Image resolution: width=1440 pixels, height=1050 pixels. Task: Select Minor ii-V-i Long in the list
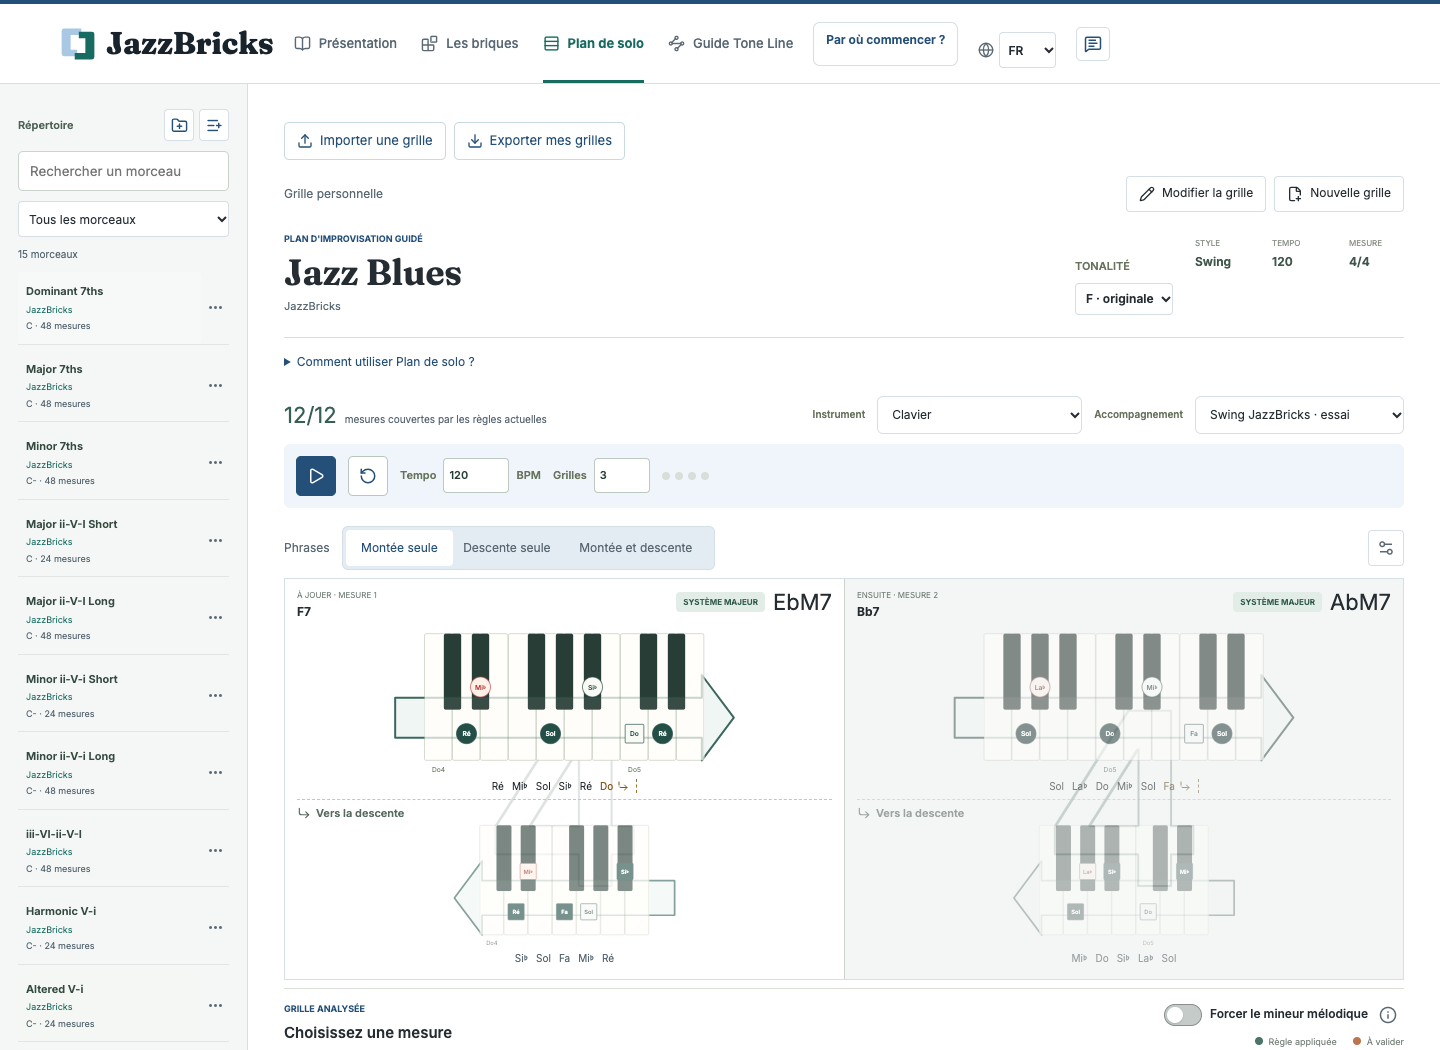coord(110,773)
